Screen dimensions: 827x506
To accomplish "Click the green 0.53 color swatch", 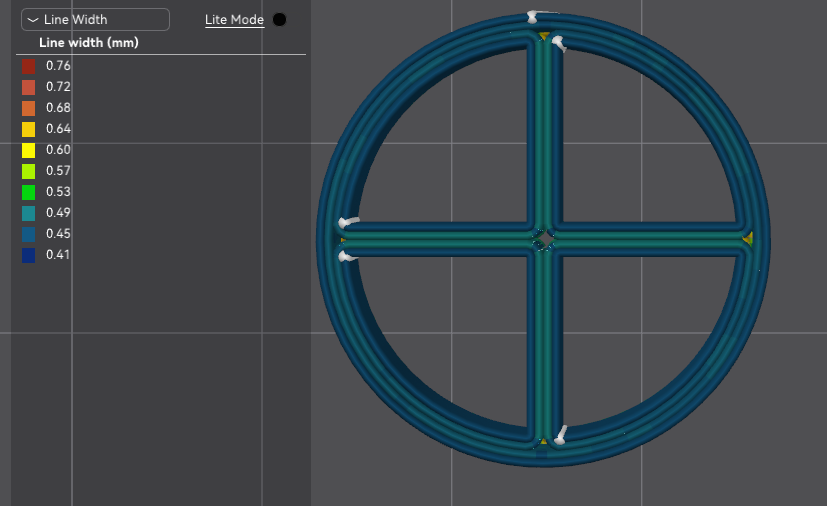I will [28, 192].
